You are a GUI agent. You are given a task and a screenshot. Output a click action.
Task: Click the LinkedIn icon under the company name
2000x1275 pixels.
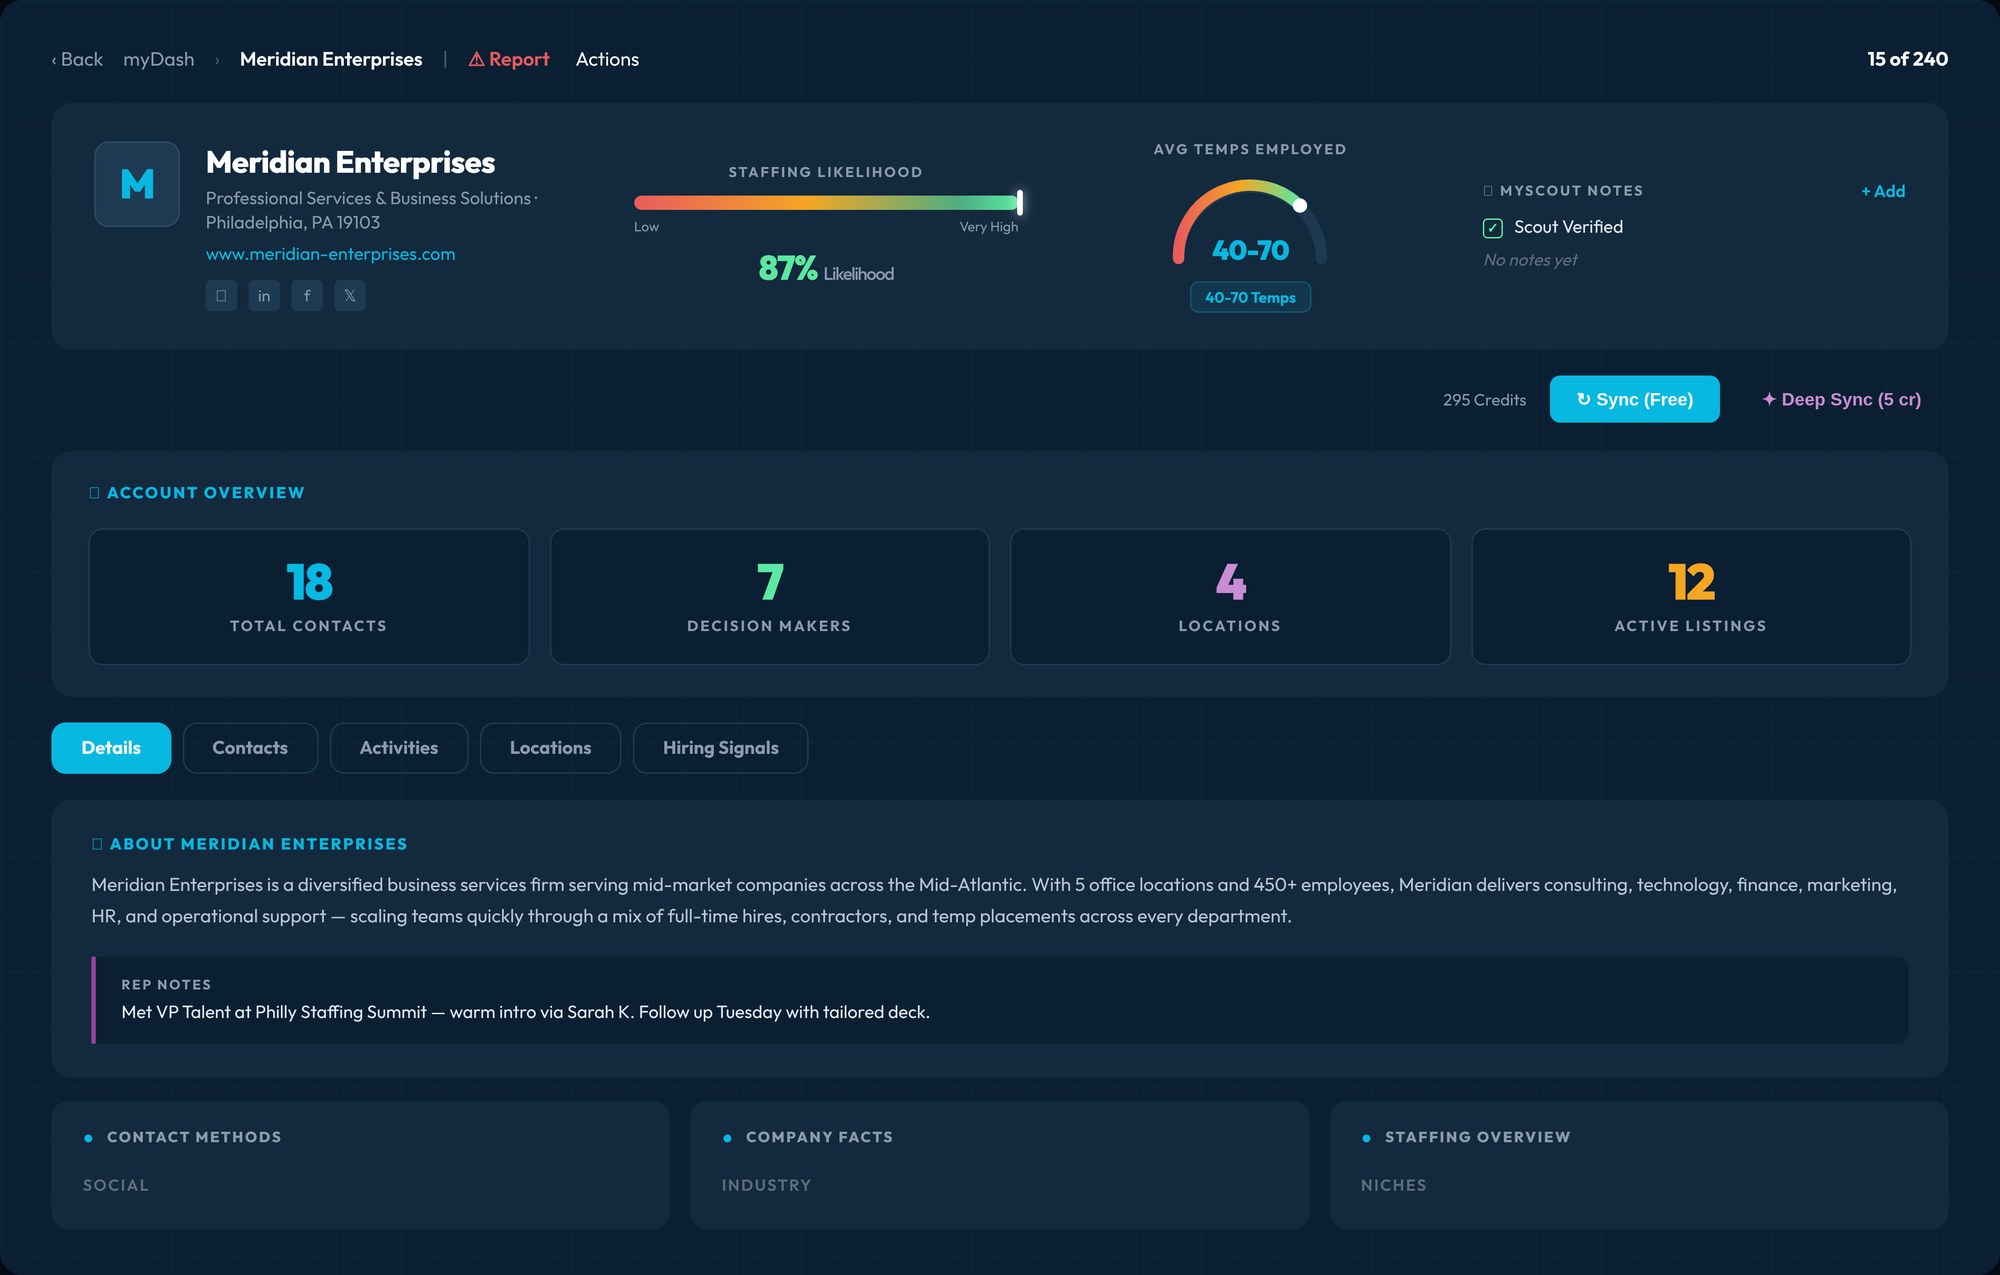point(264,295)
